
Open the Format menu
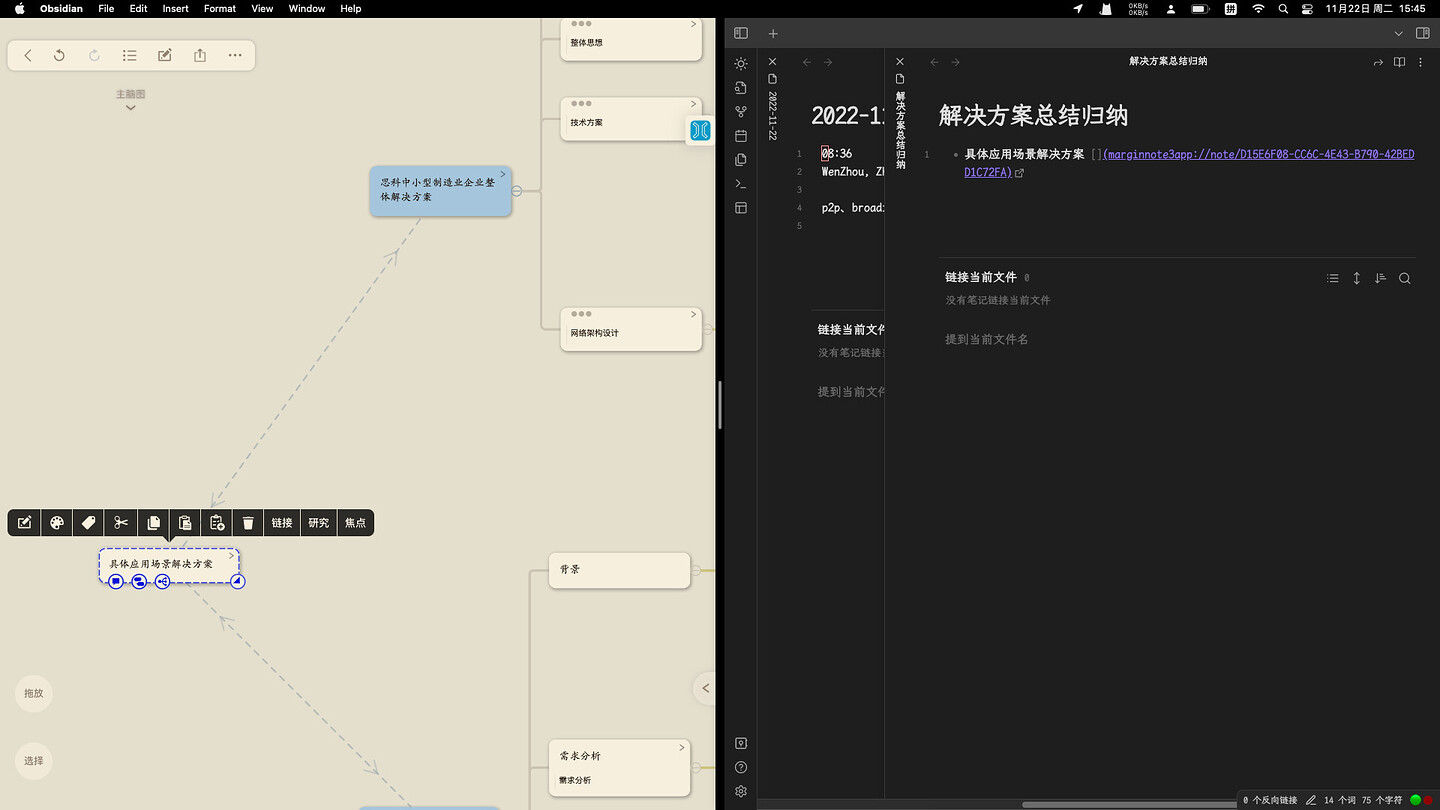(x=220, y=8)
